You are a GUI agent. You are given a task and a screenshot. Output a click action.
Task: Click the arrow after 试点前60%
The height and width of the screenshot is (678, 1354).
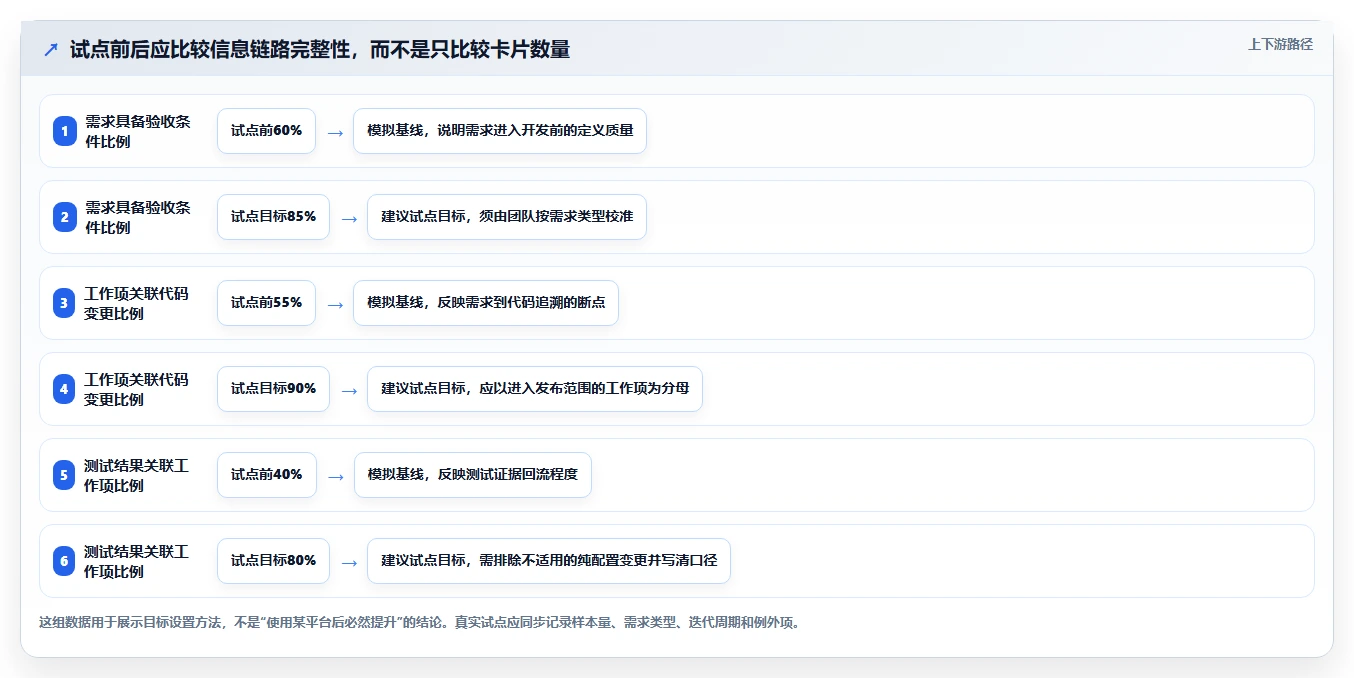335,132
